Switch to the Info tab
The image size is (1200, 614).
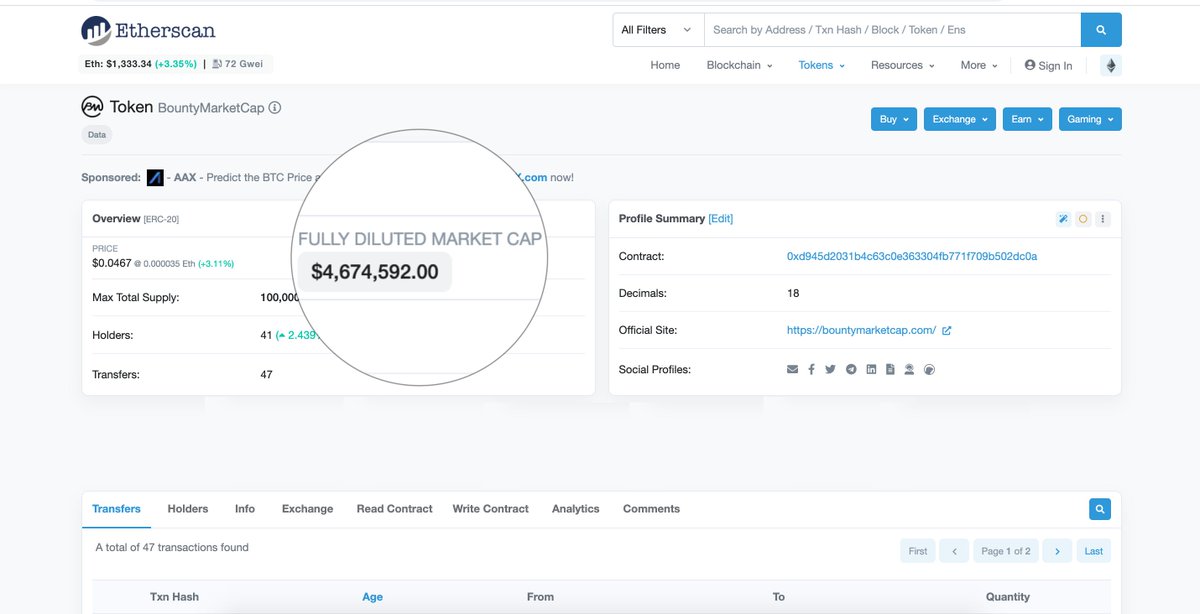[x=245, y=509]
